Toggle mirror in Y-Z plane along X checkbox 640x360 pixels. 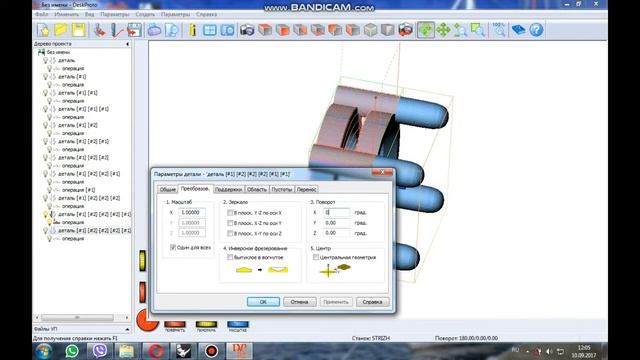point(230,213)
